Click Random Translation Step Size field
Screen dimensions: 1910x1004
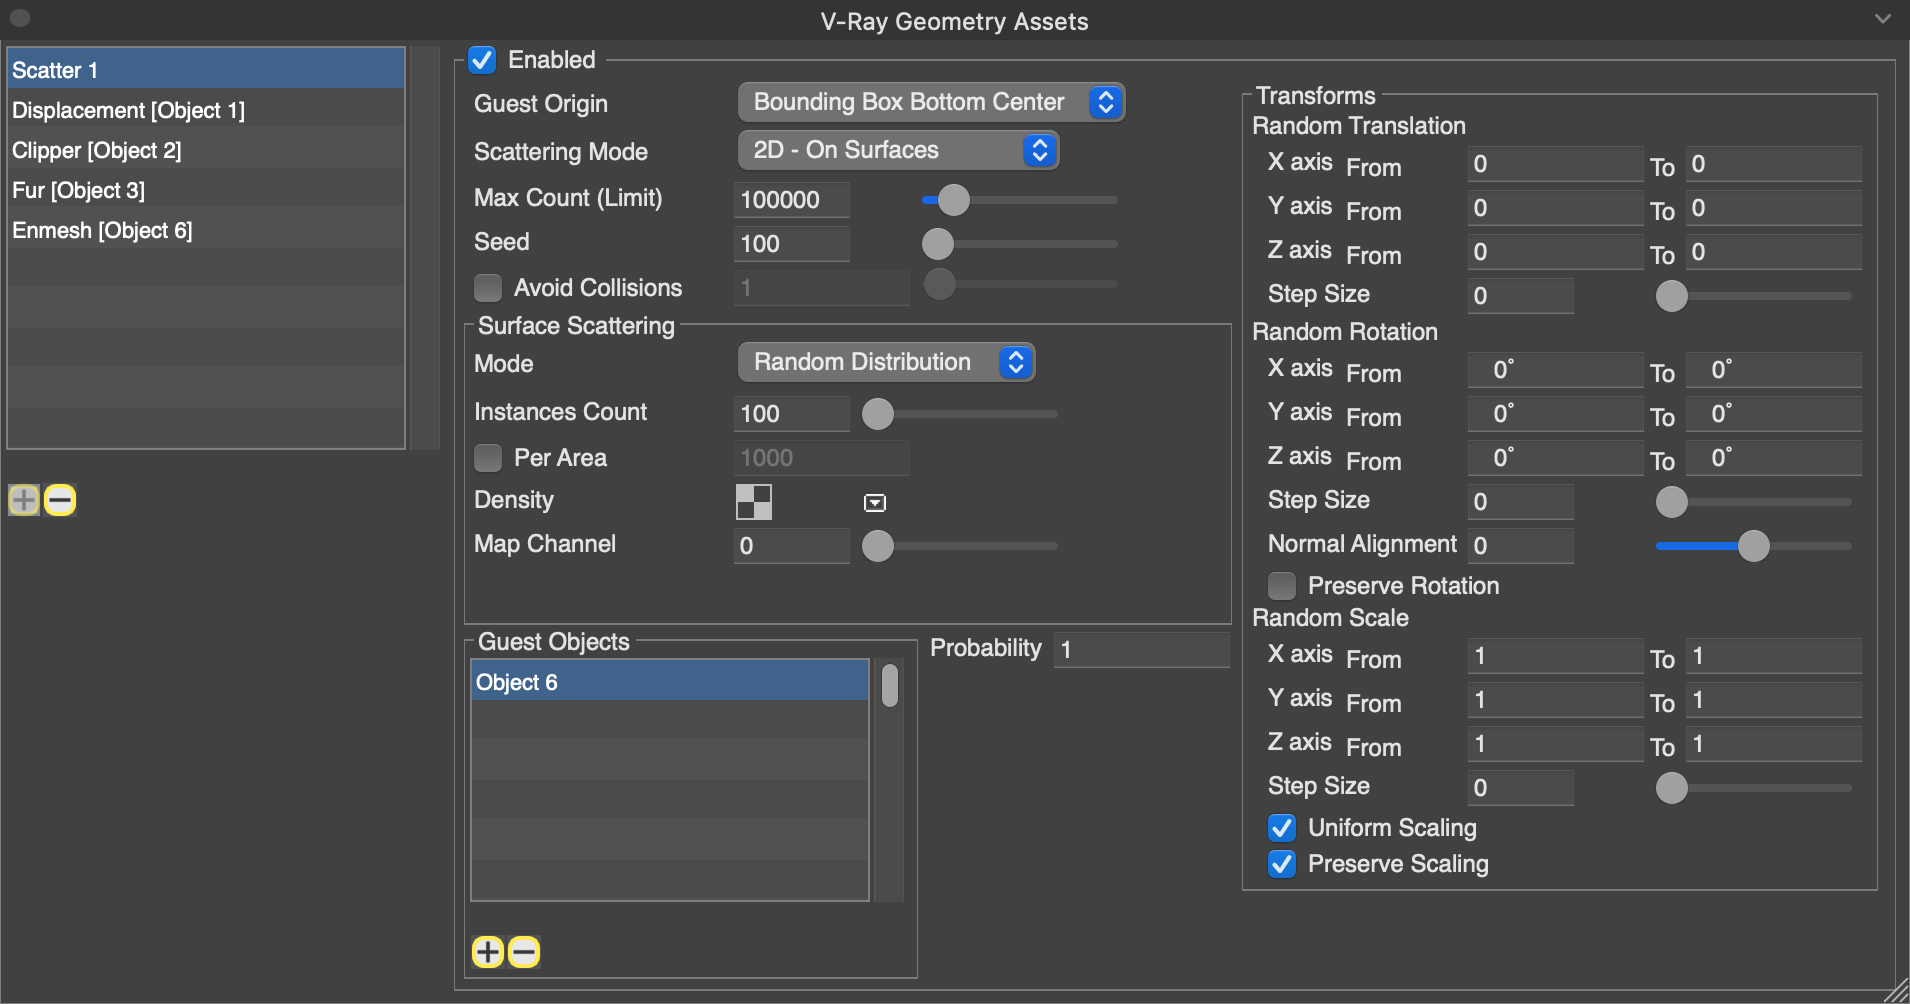click(1521, 296)
